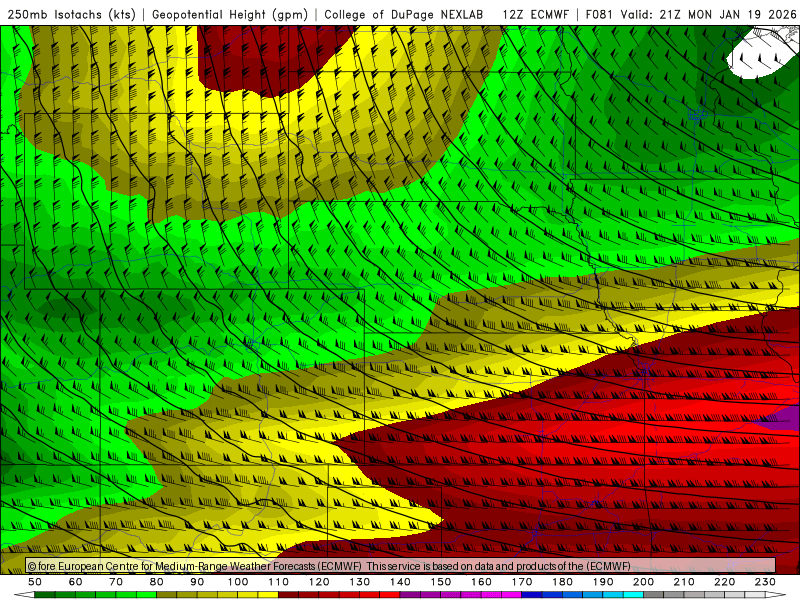Click the "Geopotential Height (gpm)" header label

(x=230, y=14)
